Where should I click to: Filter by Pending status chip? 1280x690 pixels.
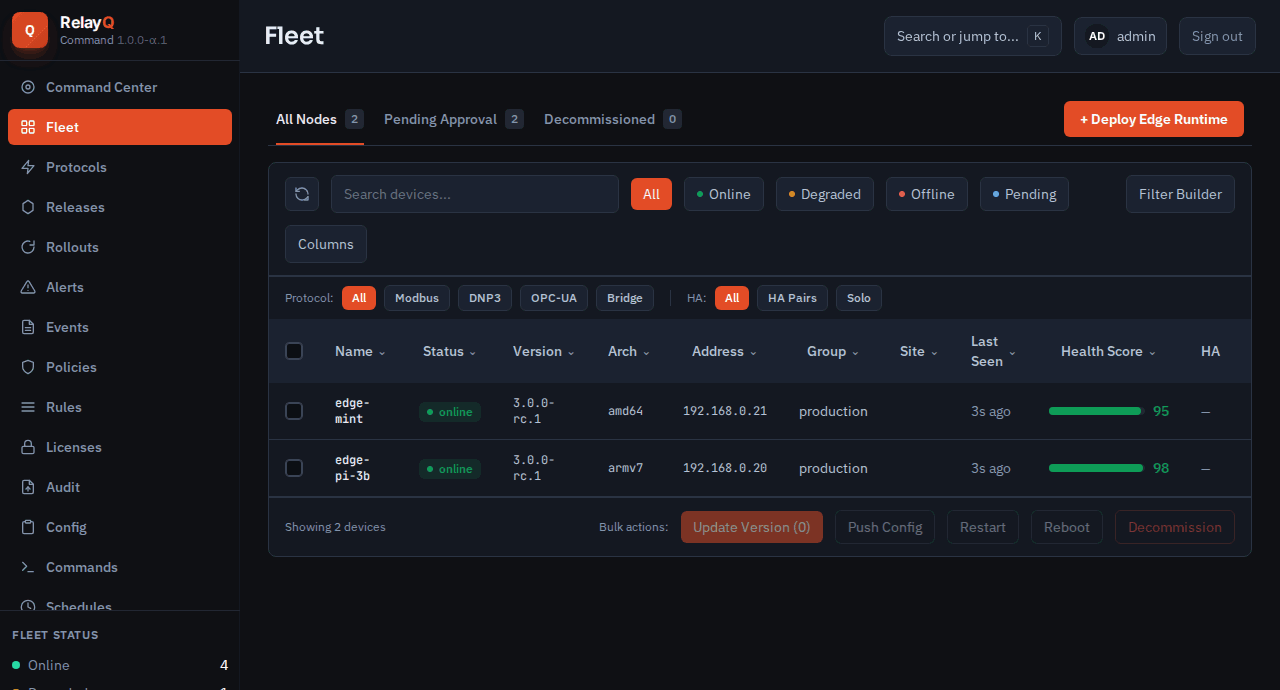1025,194
